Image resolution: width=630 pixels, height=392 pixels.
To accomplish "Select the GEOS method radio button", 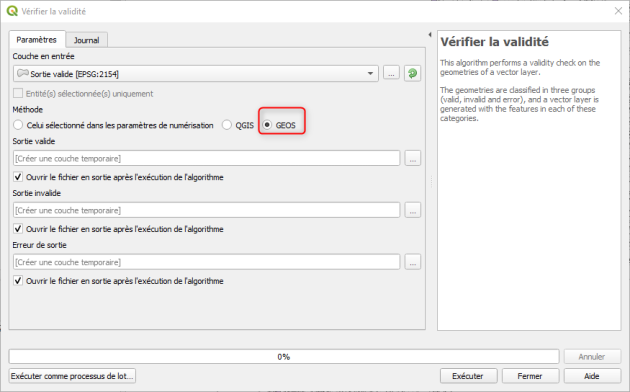I will [x=267, y=125].
